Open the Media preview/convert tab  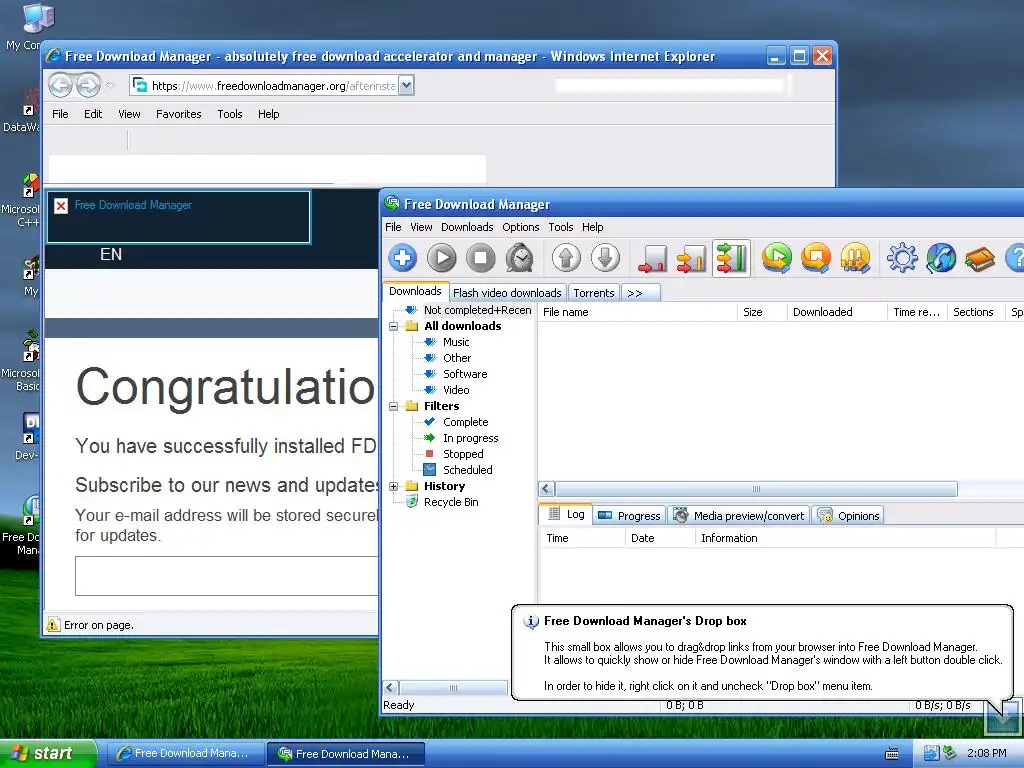(739, 515)
